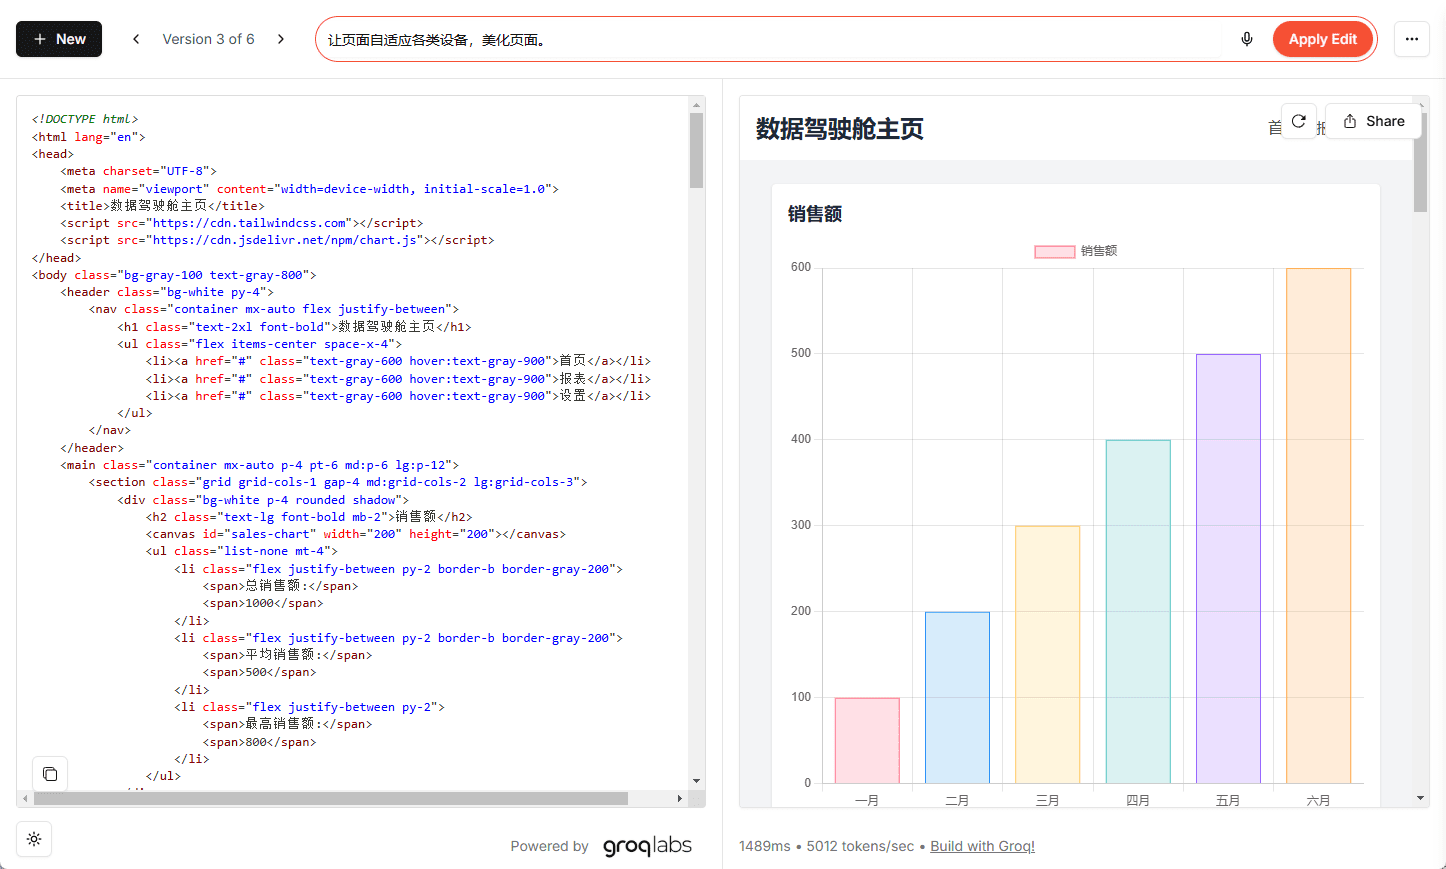Click the 六月 x-axis label
The image size is (1446, 869).
[x=1318, y=800]
